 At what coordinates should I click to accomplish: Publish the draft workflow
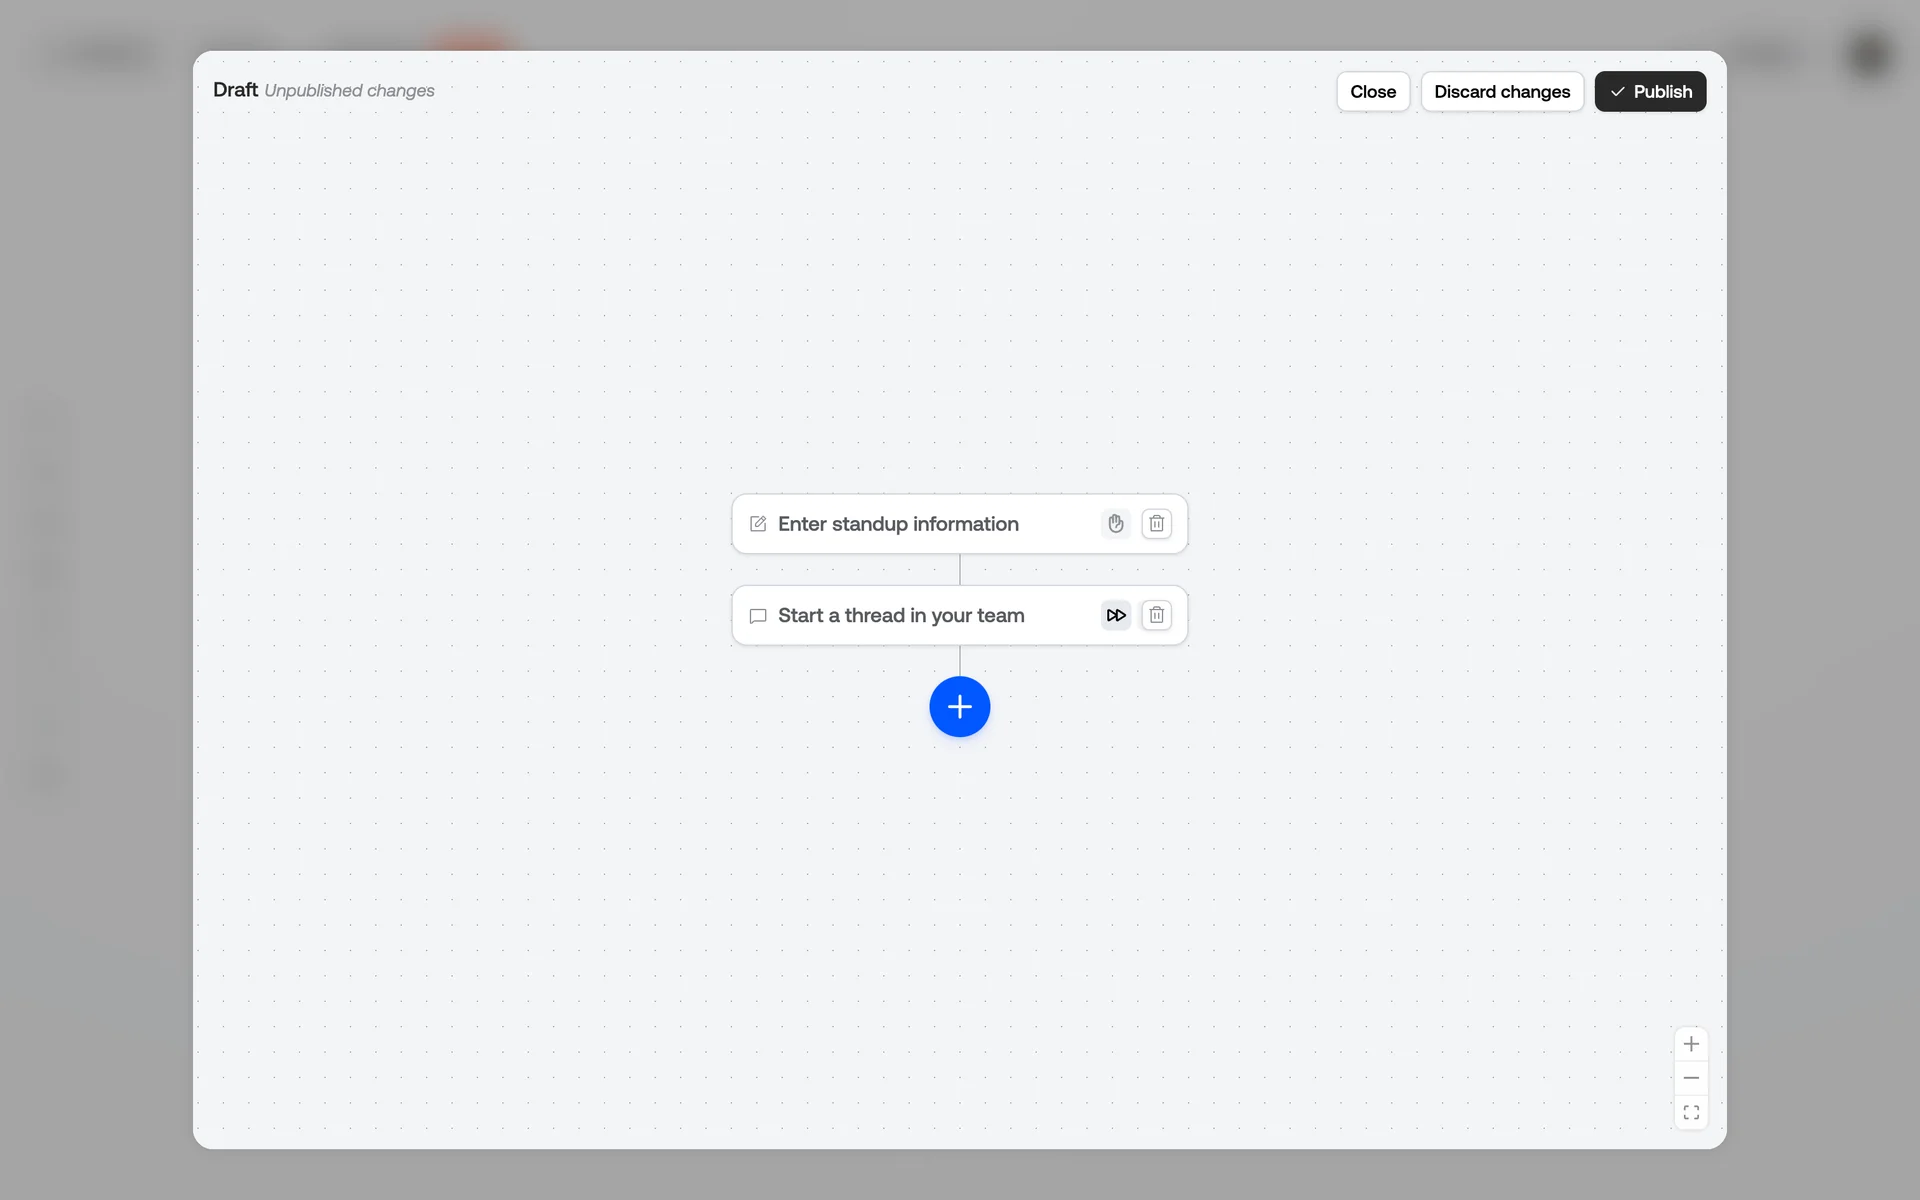[x=1661, y=92]
